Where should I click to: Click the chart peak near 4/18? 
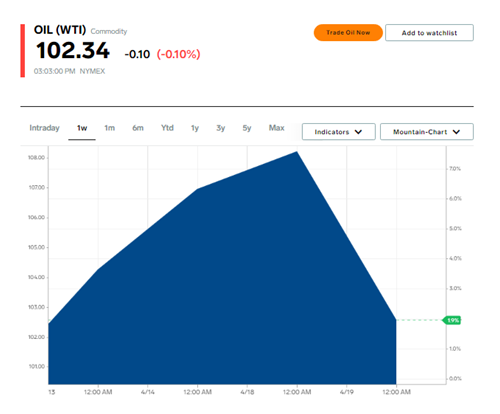[x=297, y=152]
